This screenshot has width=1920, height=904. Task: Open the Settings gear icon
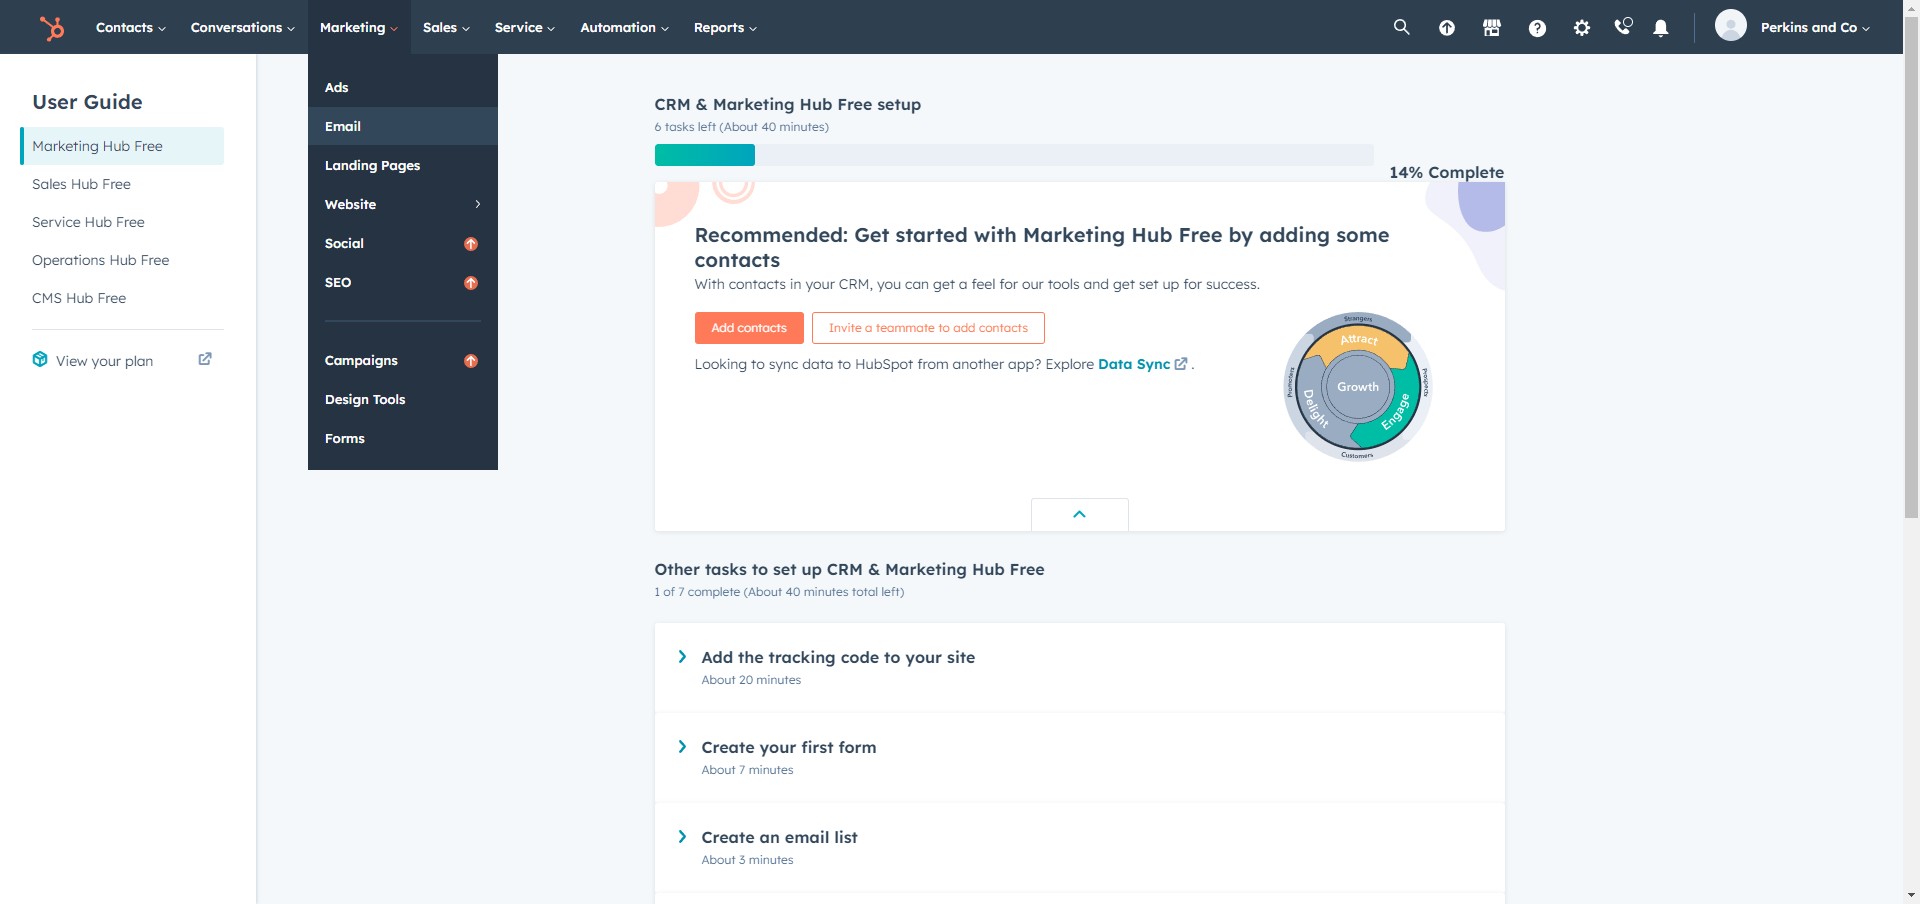tap(1581, 28)
